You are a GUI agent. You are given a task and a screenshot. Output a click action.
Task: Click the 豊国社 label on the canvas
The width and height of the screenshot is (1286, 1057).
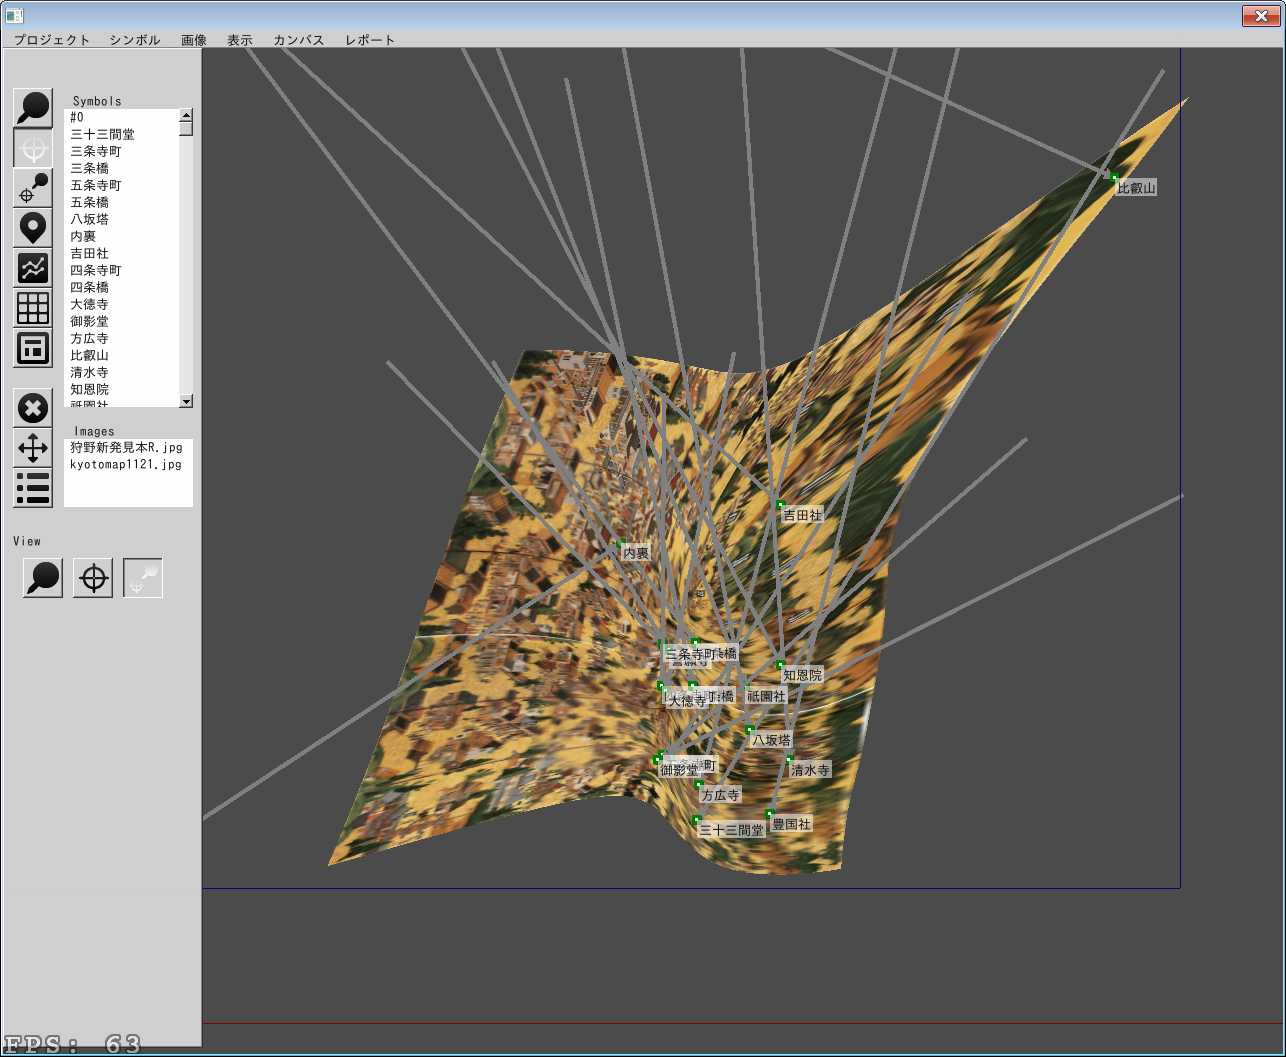[792, 825]
